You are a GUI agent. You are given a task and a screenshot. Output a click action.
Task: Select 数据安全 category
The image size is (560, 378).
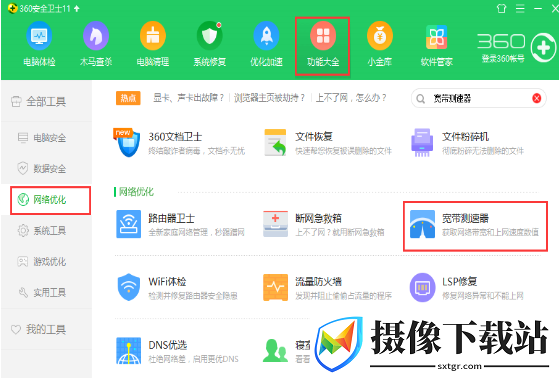point(46,169)
